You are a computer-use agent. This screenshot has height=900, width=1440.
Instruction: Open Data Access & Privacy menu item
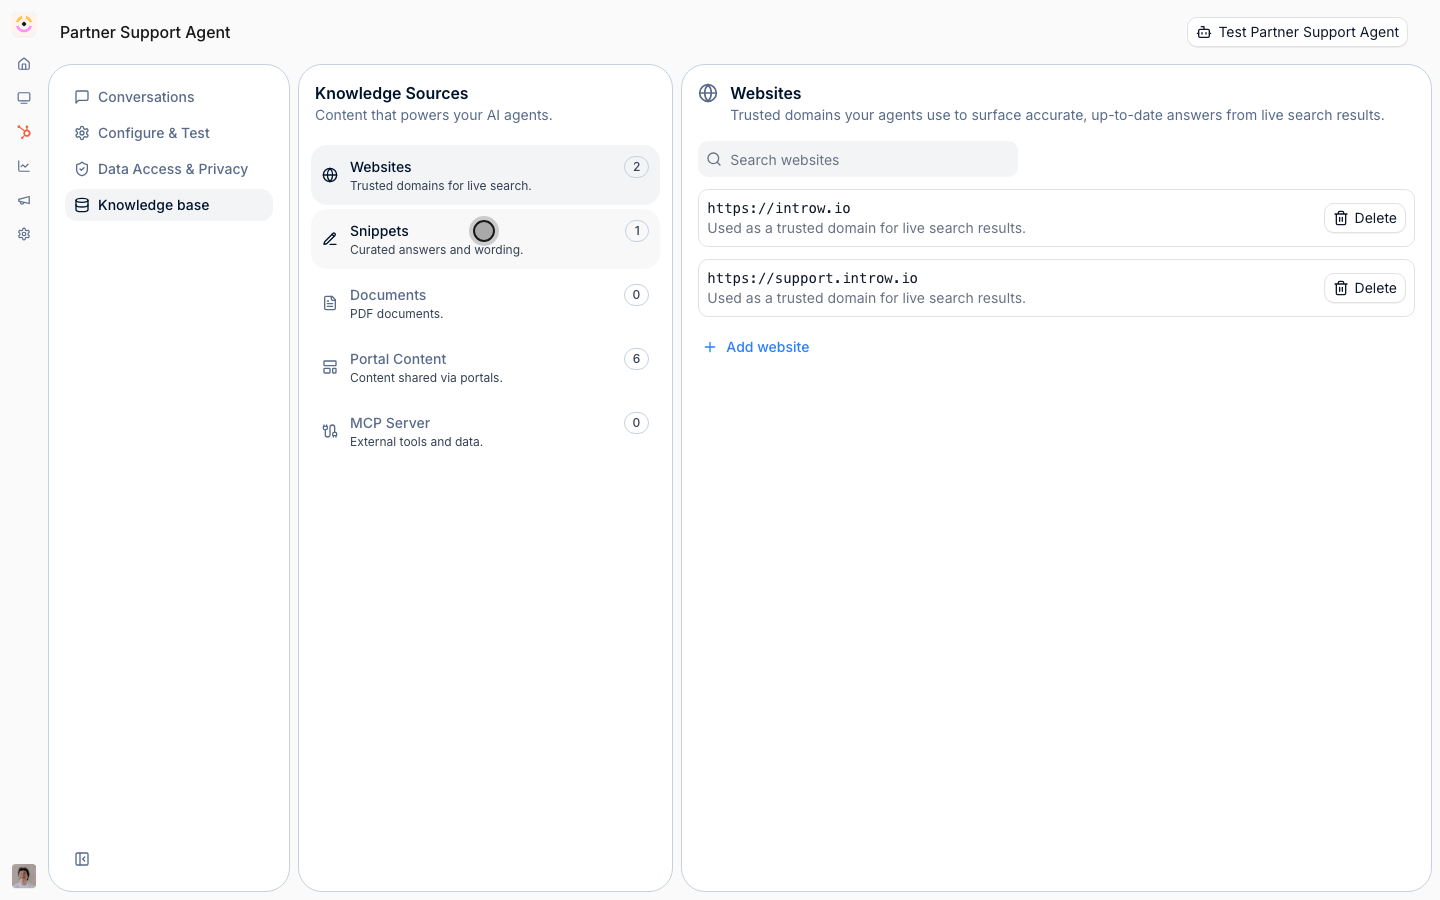(x=169, y=169)
